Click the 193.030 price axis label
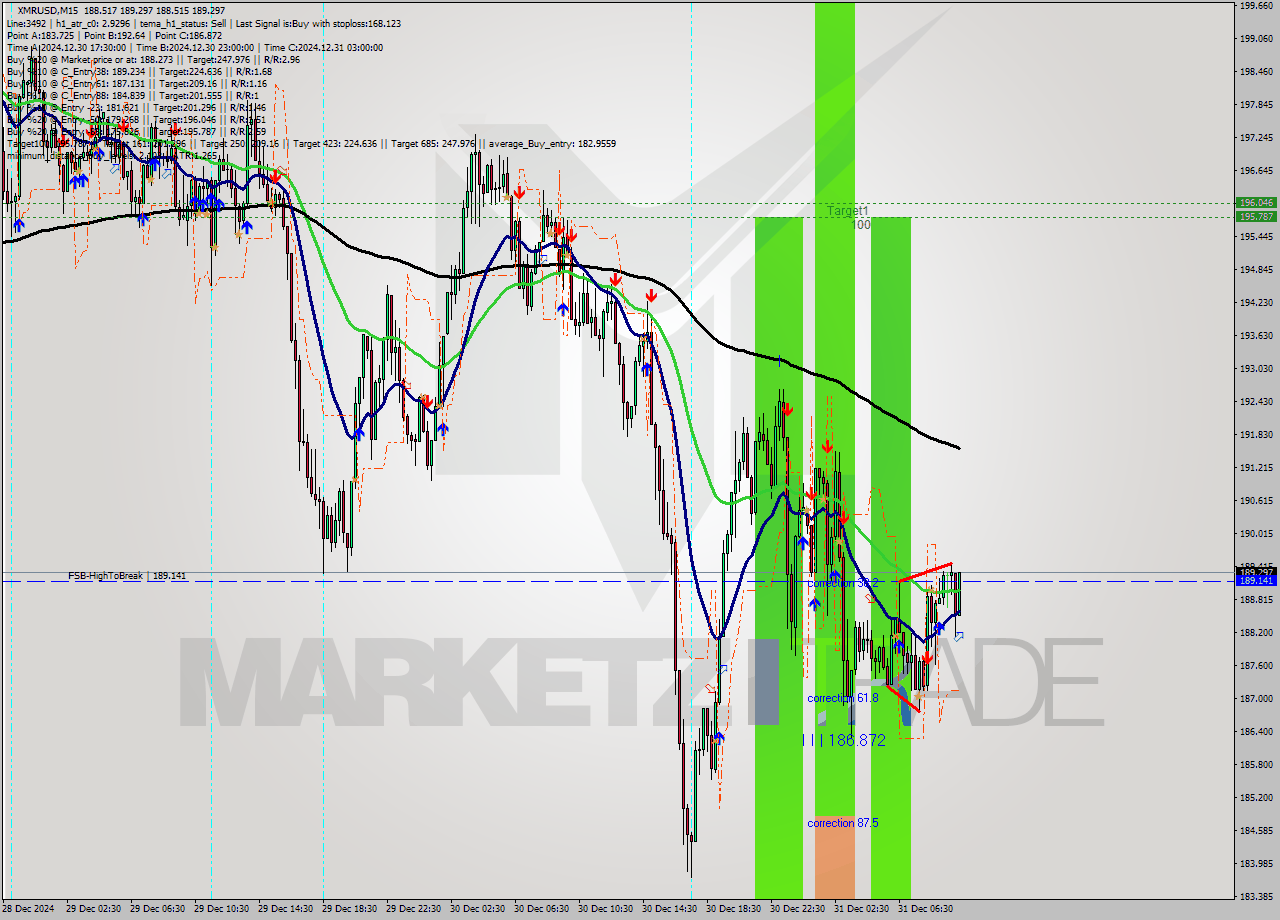1280x920 pixels. (x=1256, y=368)
